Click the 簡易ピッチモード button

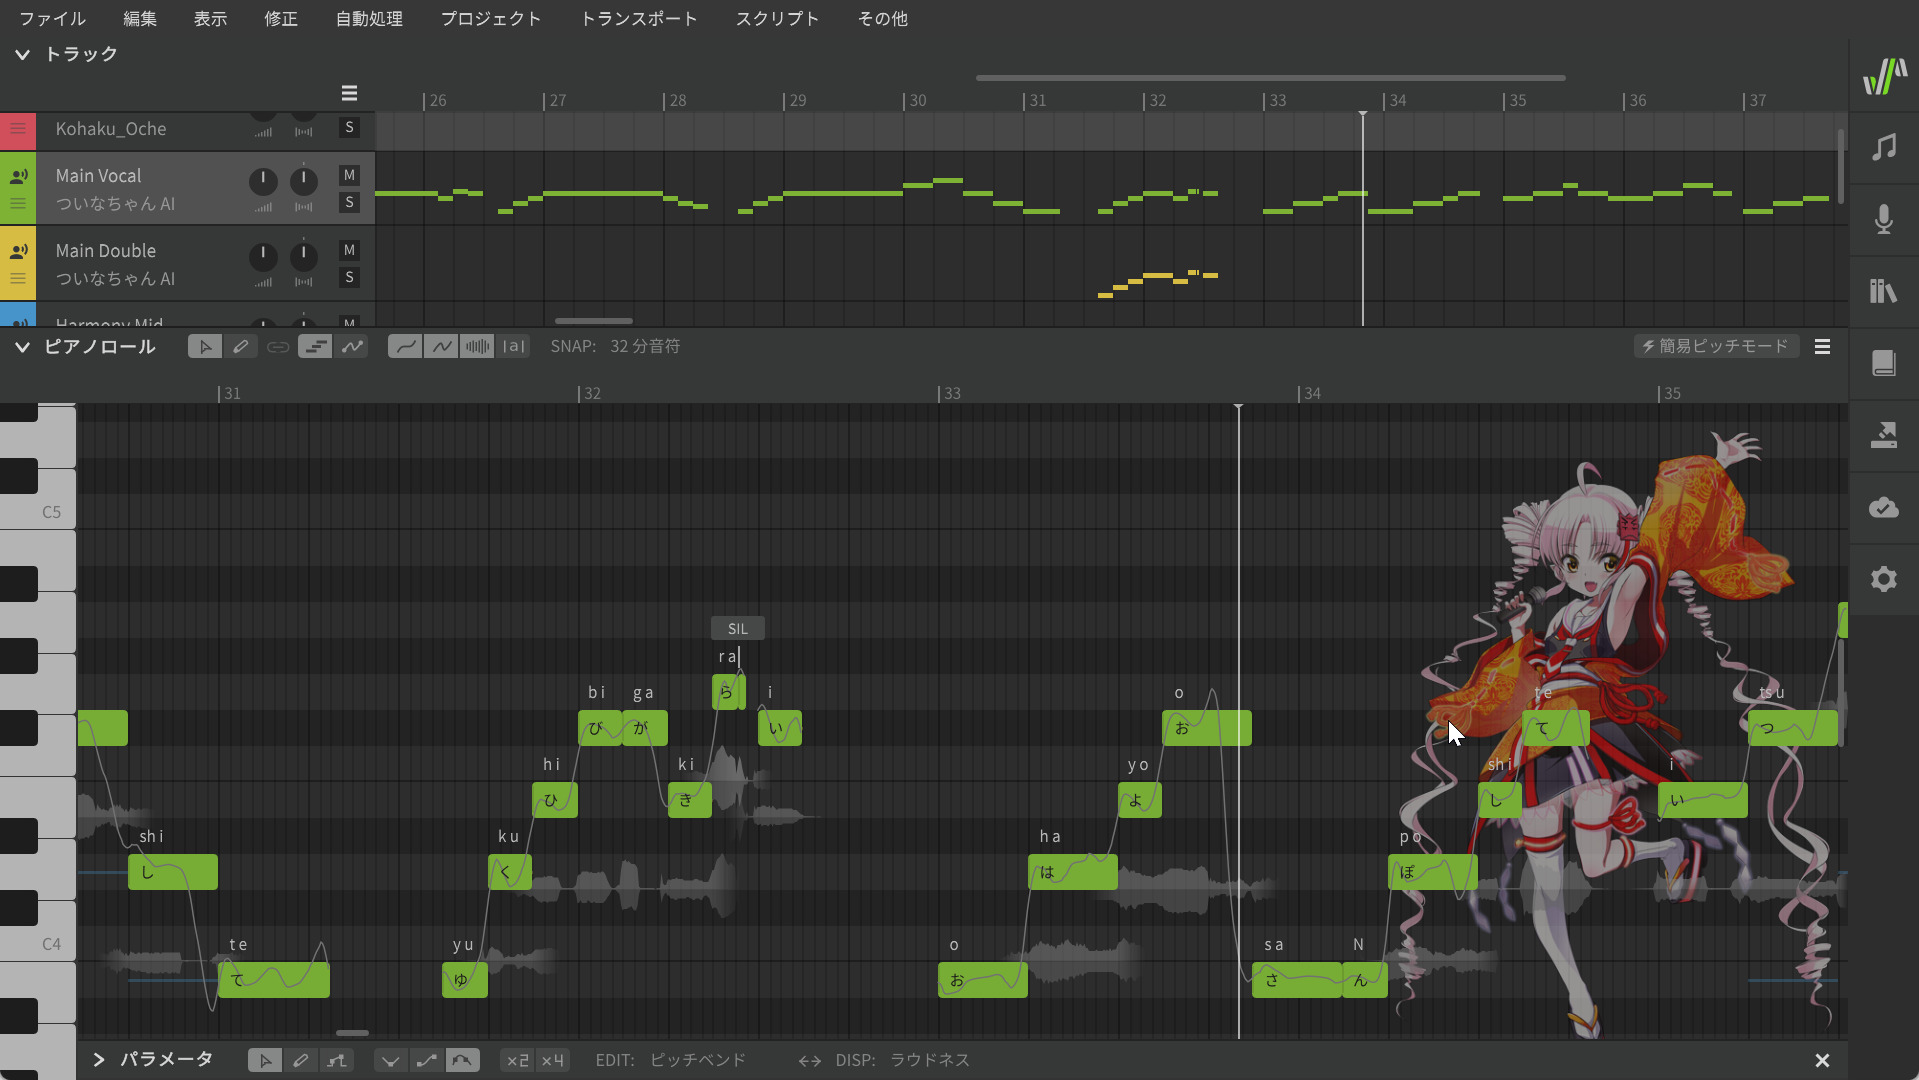tap(1716, 346)
